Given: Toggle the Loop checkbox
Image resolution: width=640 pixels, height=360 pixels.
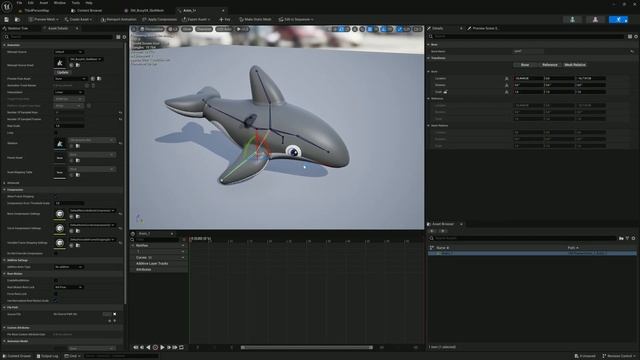Looking at the screenshot, I should click(x=56, y=133).
